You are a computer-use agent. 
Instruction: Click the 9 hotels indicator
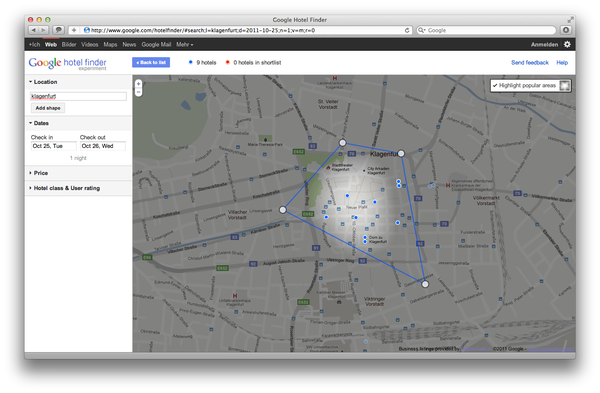[x=203, y=62]
